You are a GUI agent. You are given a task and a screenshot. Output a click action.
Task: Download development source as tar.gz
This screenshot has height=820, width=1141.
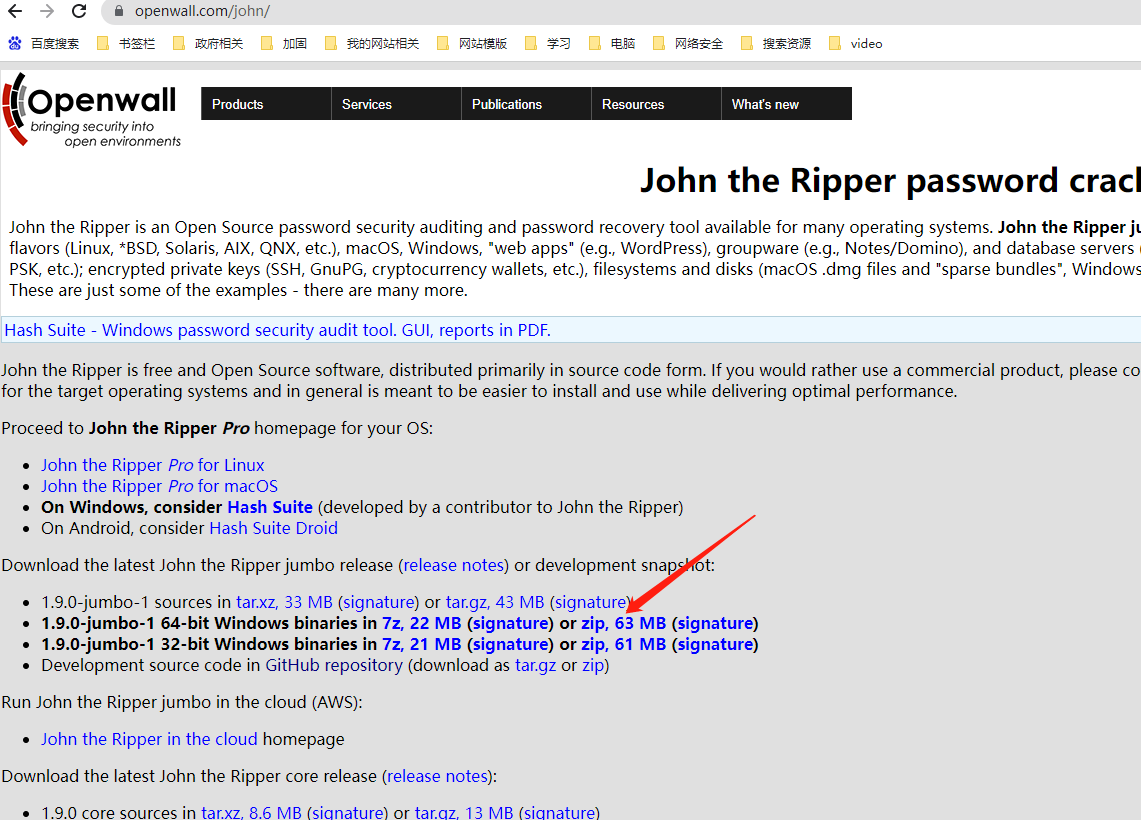536,666
